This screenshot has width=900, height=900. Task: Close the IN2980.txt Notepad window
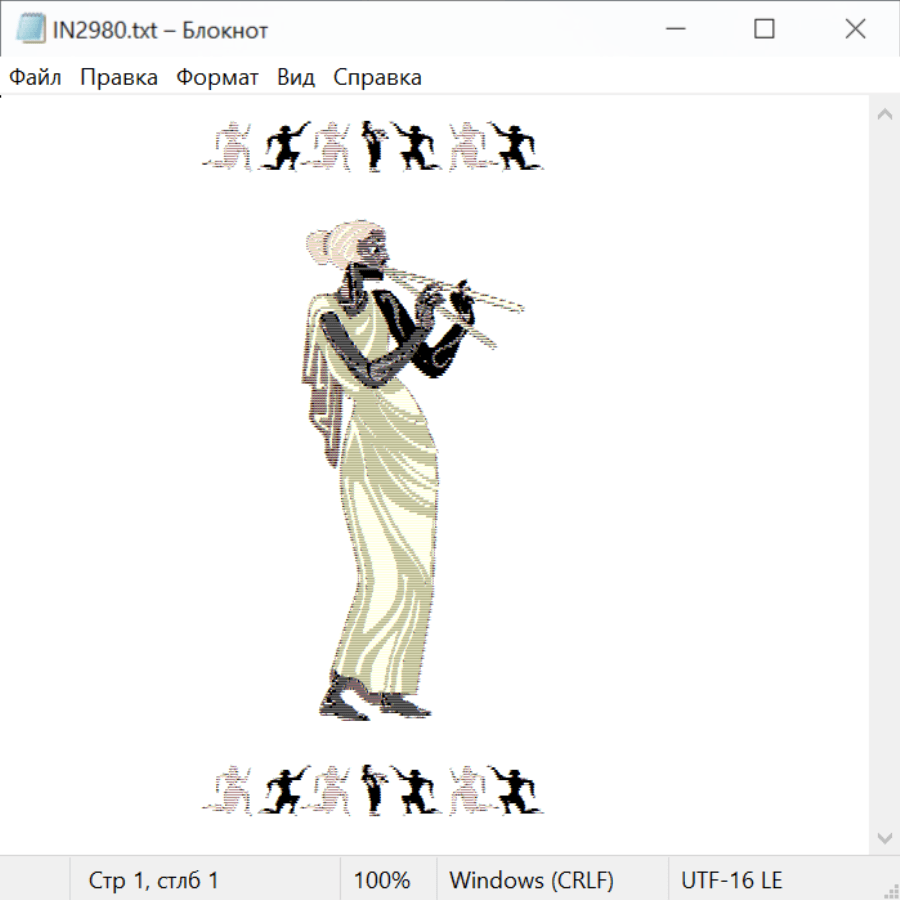click(x=855, y=30)
